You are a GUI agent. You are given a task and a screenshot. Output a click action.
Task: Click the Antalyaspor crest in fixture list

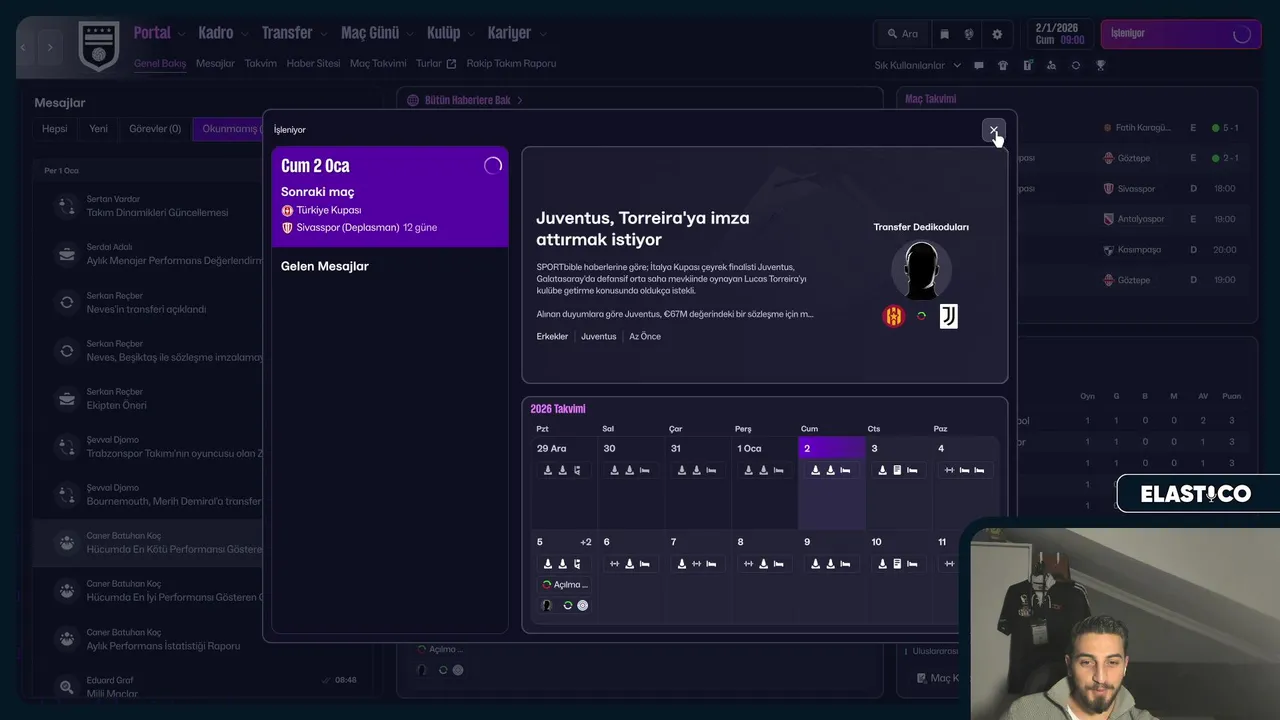pos(1108,219)
